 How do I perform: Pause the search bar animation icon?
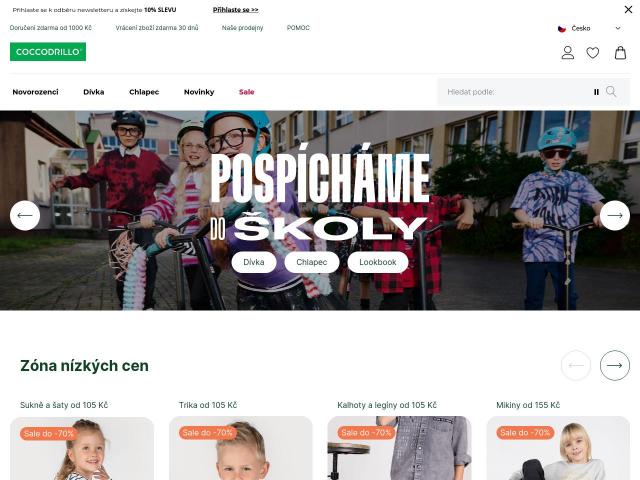(x=596, y=92)
